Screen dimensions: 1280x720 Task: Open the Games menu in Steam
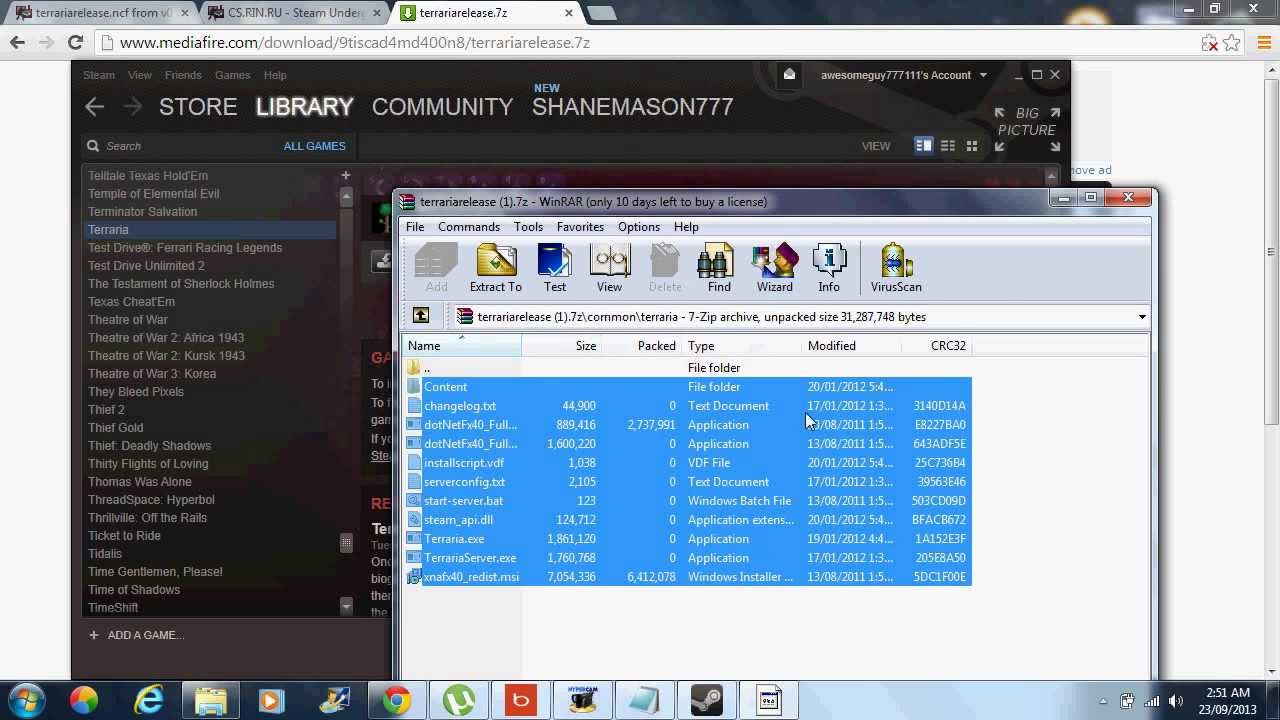click(233, 75)
